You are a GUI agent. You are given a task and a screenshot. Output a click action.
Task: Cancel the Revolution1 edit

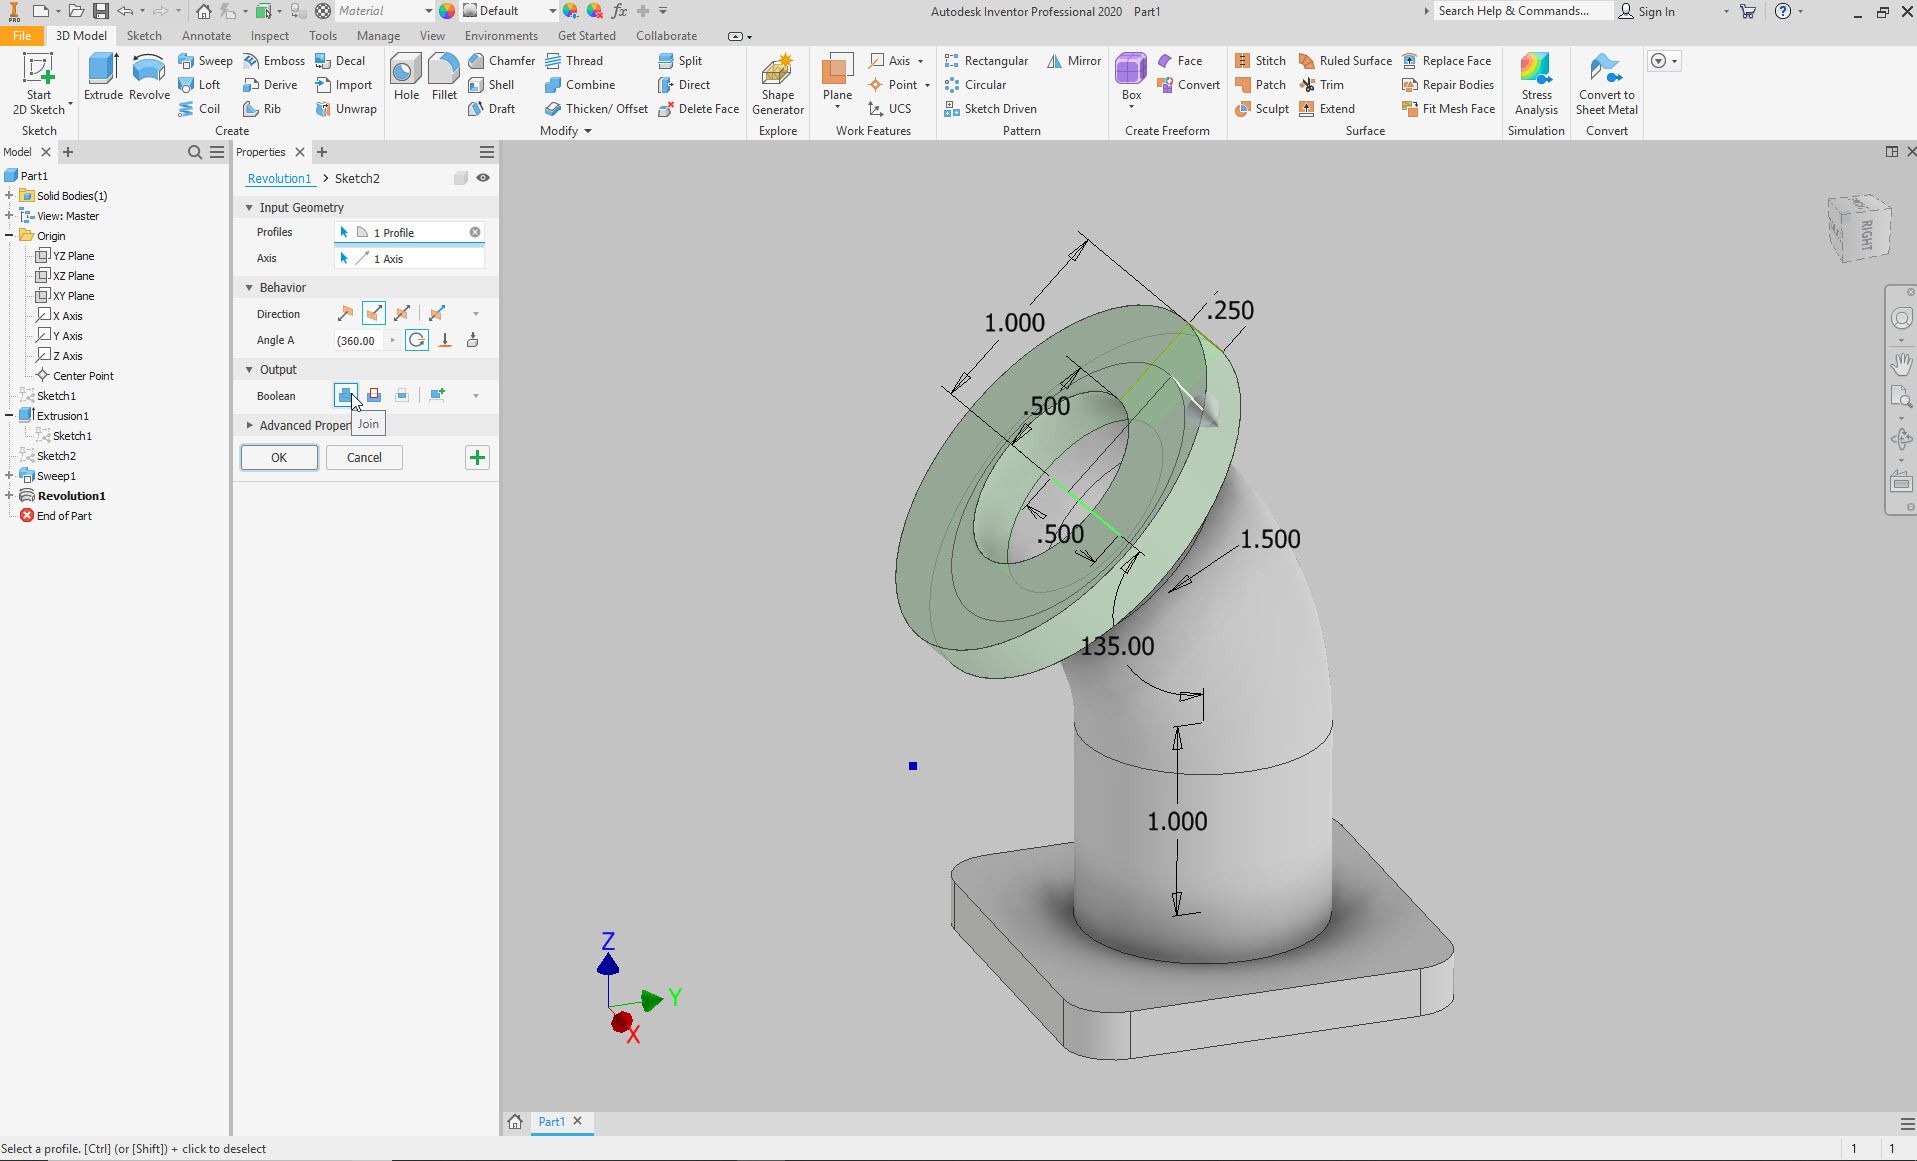point(363,457)
